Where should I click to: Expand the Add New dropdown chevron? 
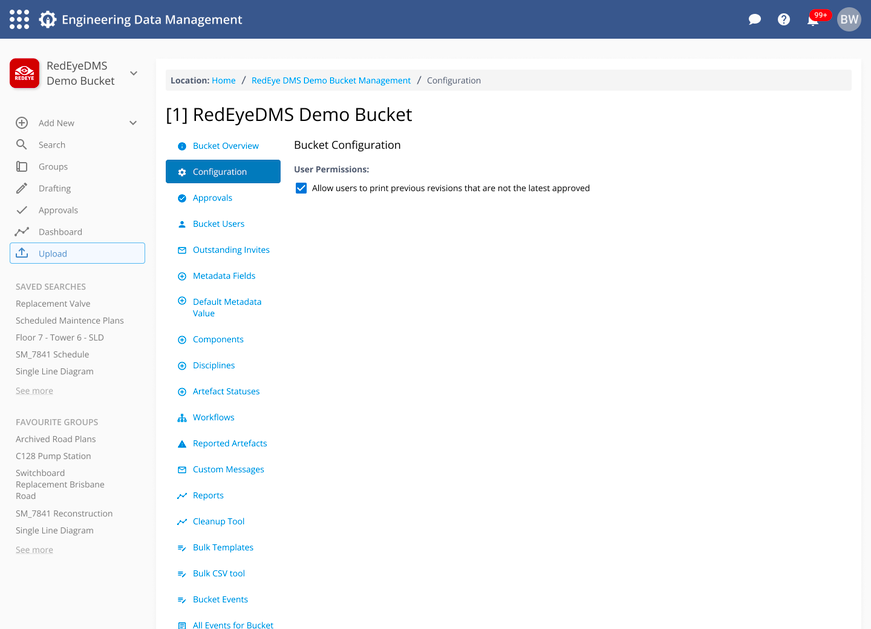[133, 123]
